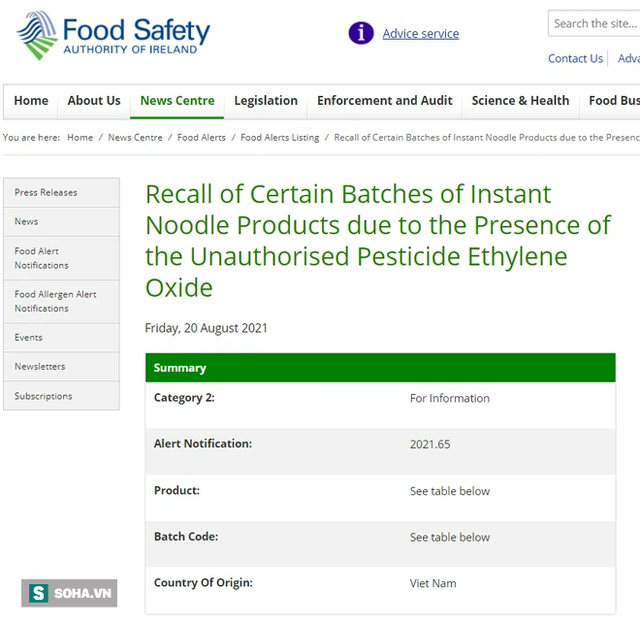Open Food Alert Notifications sidebar item
640x623 pixels.
42,258
